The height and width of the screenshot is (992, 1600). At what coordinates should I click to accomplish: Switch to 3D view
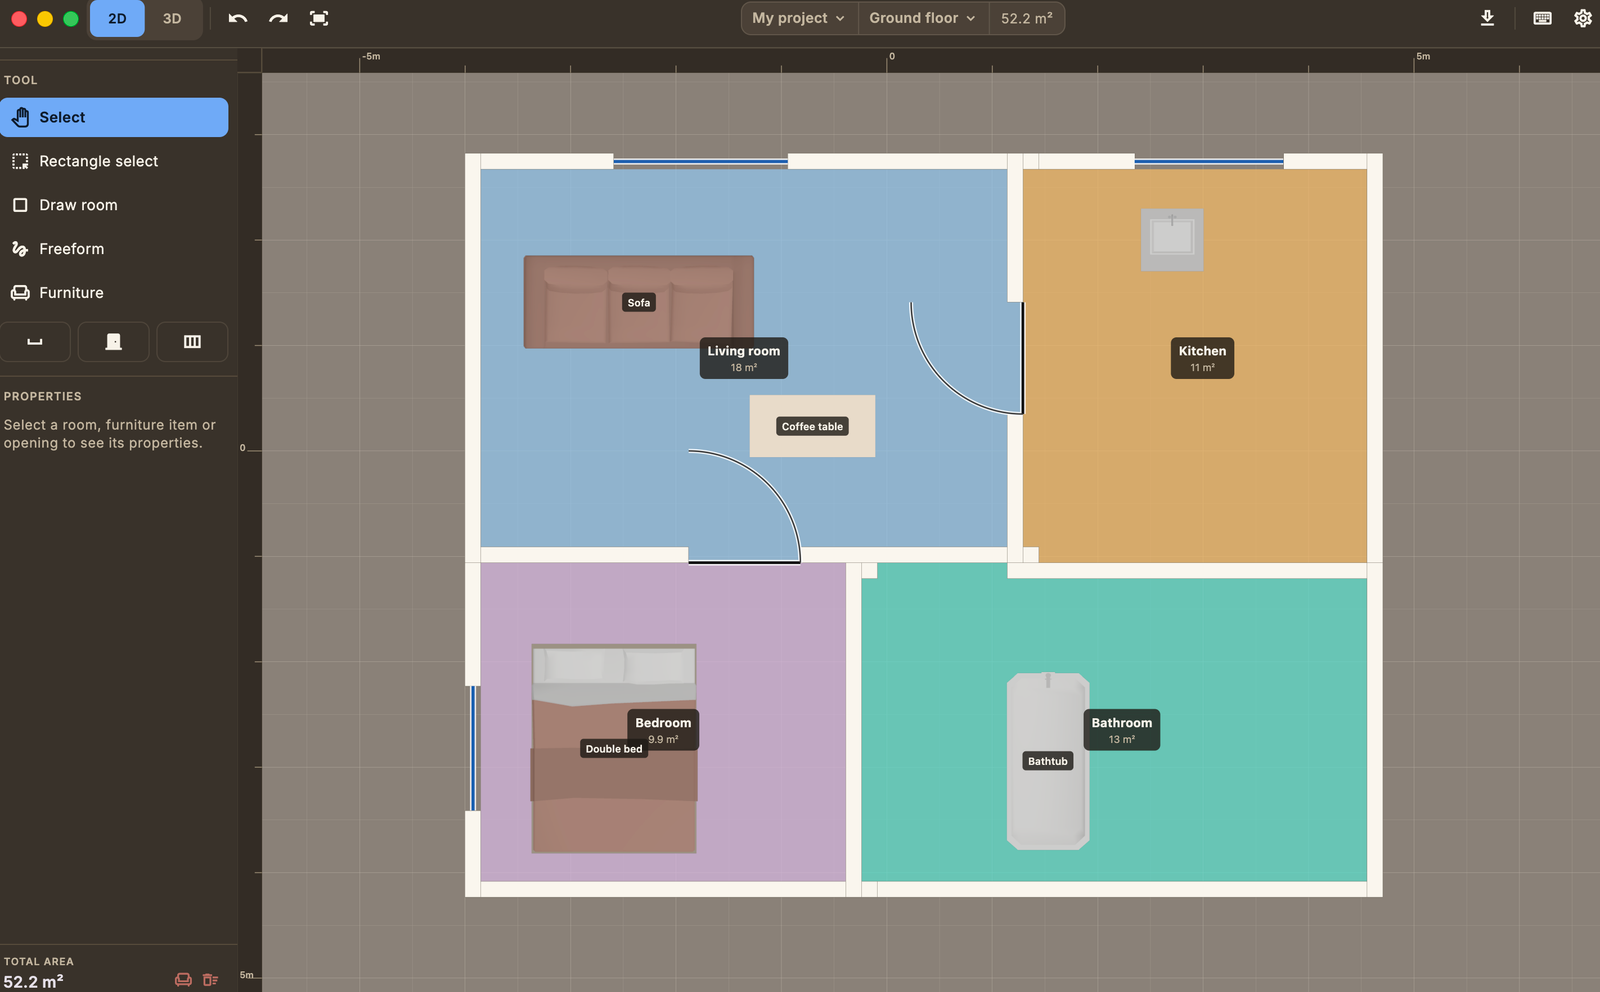pyautogui.click(x=172, y=19)
